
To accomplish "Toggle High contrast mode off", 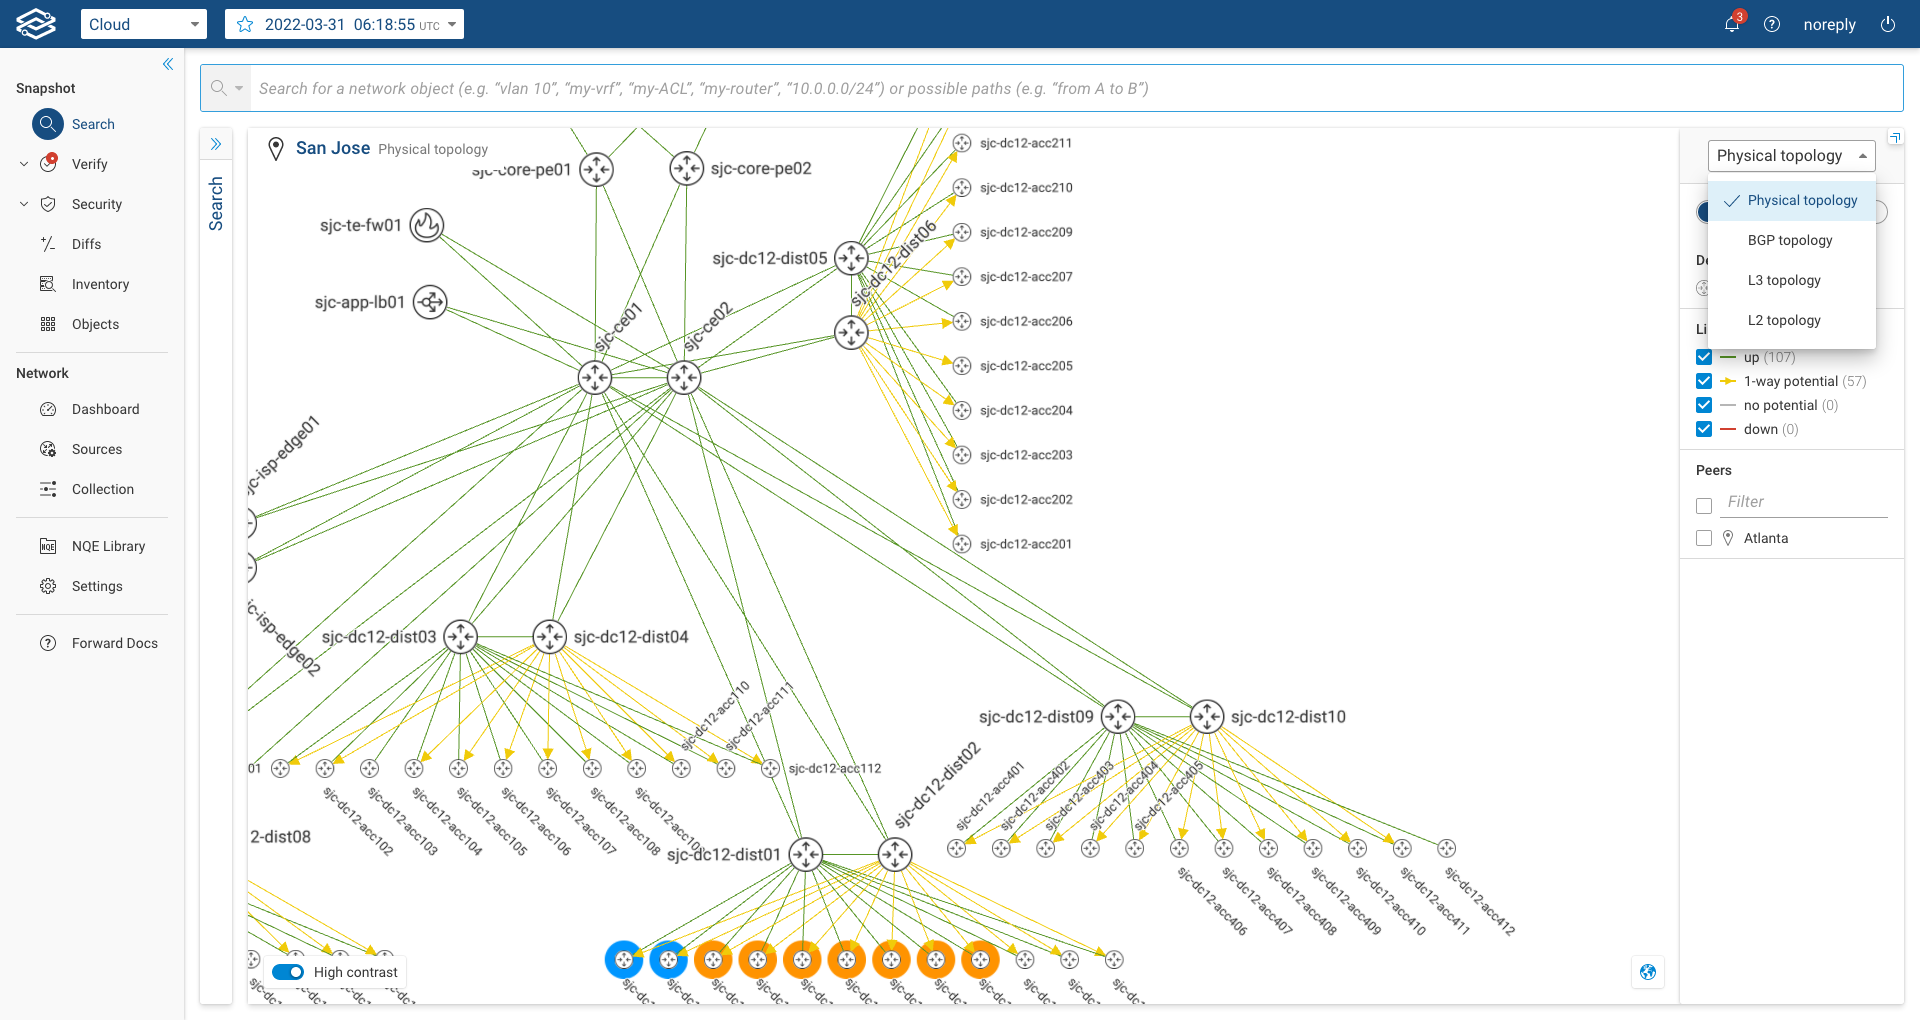I will (x=288, y=972).
